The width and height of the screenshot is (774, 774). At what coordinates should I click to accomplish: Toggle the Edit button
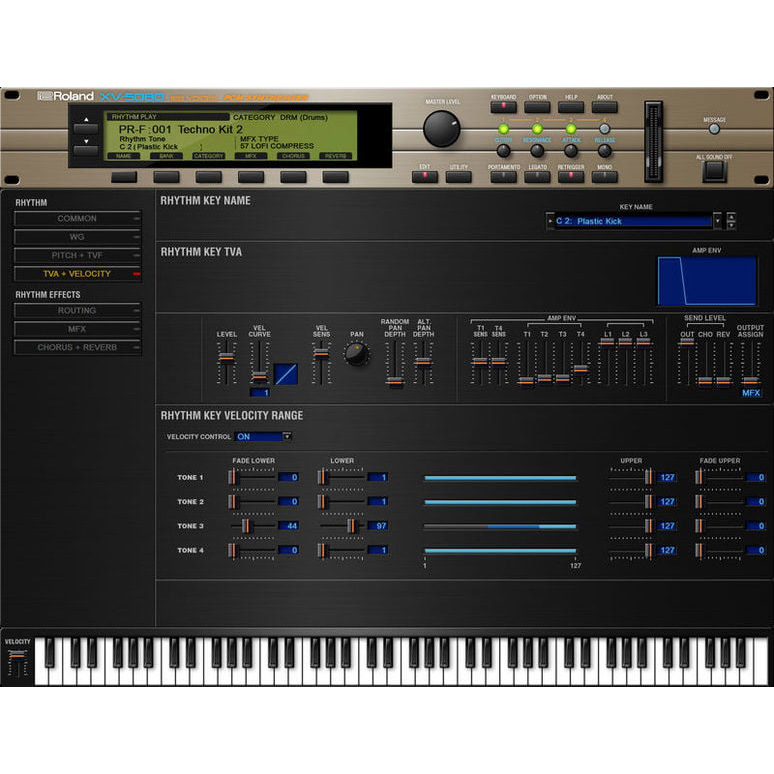[425, 177]
